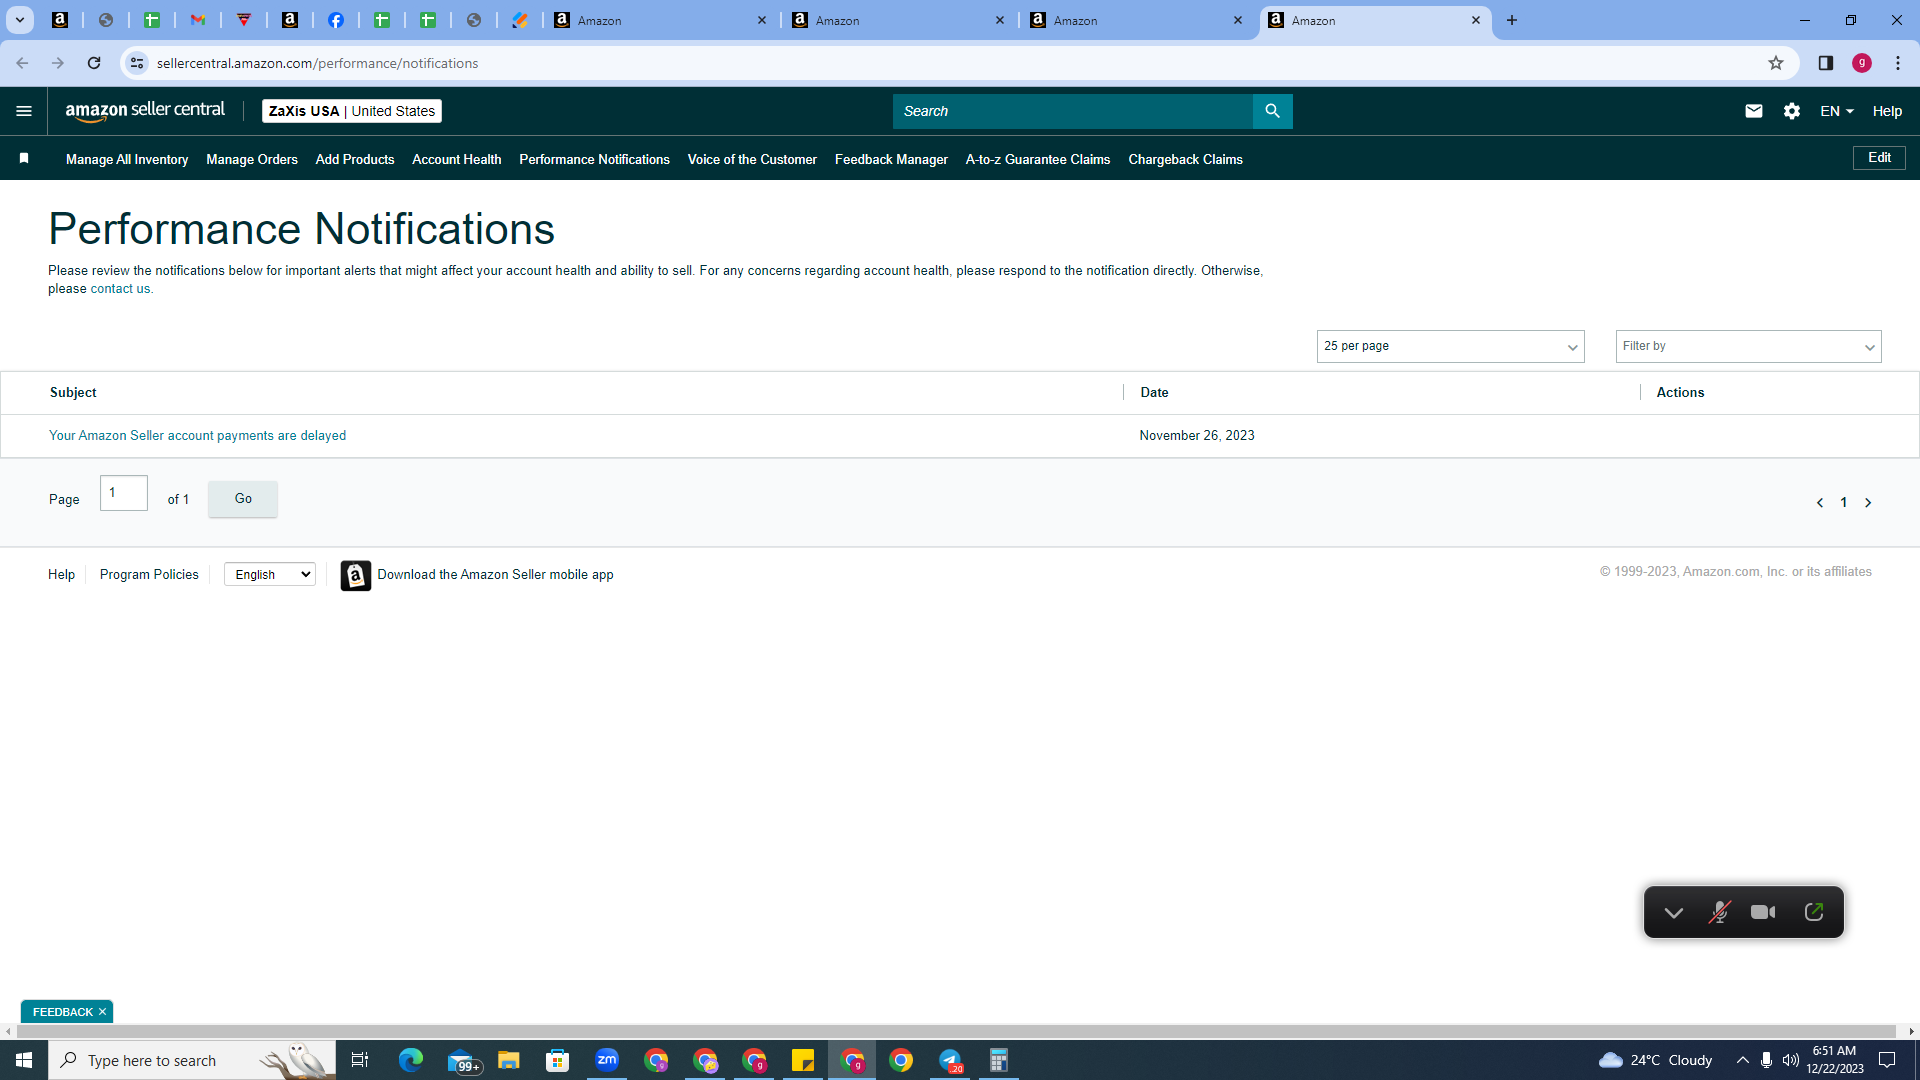Click the FEEDBACK button
The height and width of the screenshot is (1080, 1920).
pyautogui.click(x=62, y=1012)
